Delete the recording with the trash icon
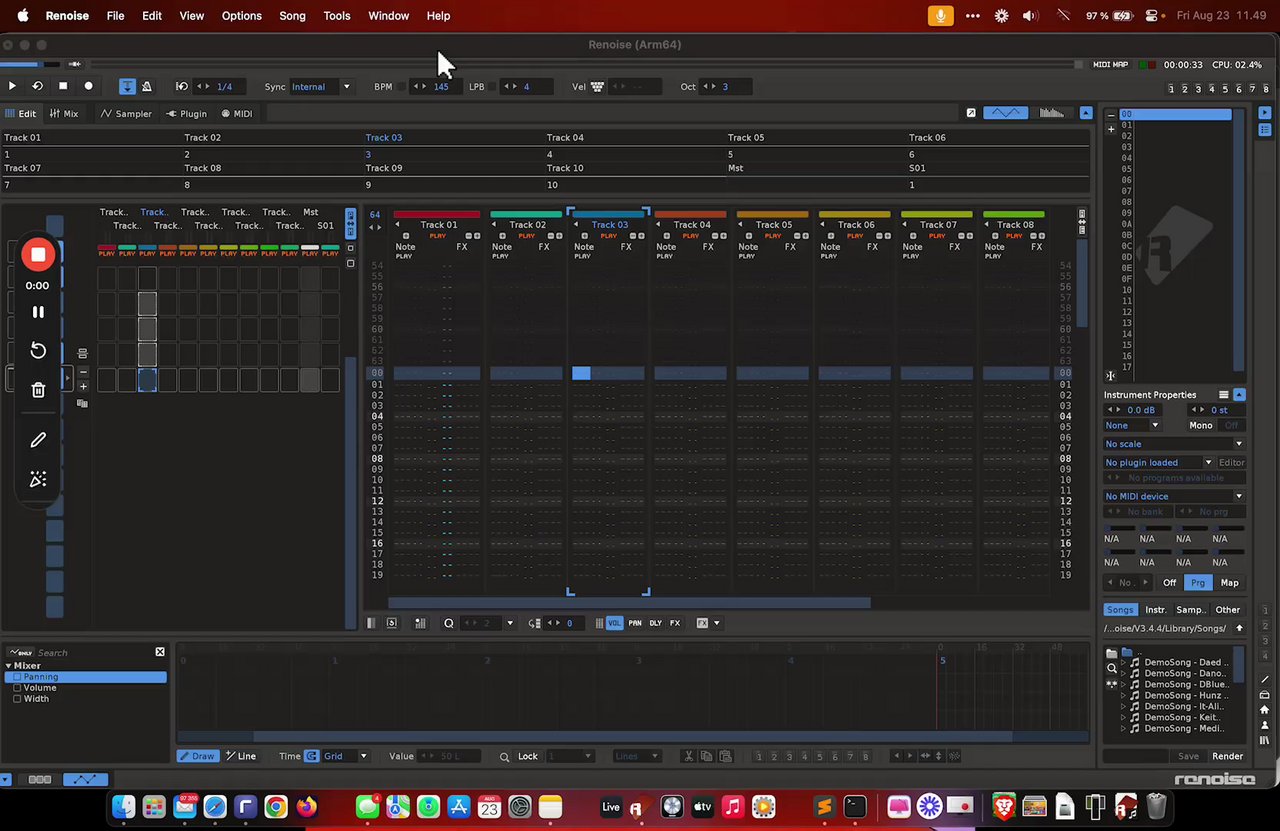This screenshot has width=1280, height=831. pyautogui.click(x=38, y=390)
